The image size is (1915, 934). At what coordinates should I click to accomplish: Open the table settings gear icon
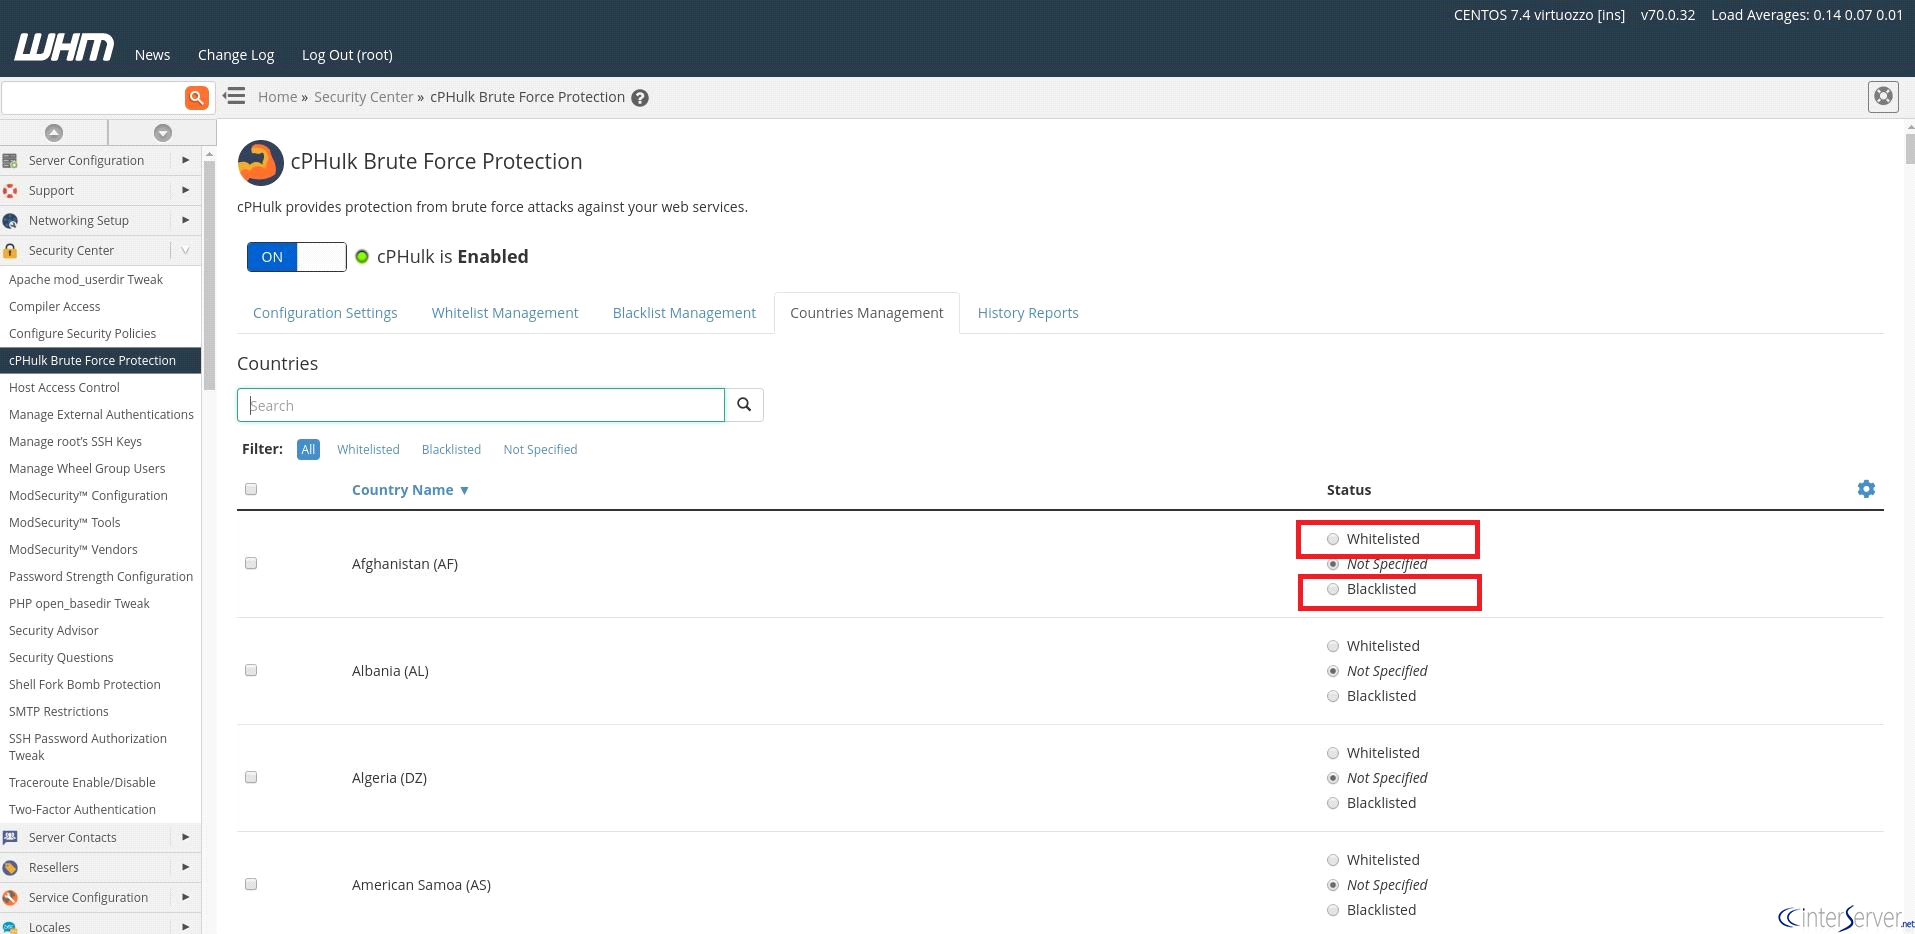[1866, 489]
